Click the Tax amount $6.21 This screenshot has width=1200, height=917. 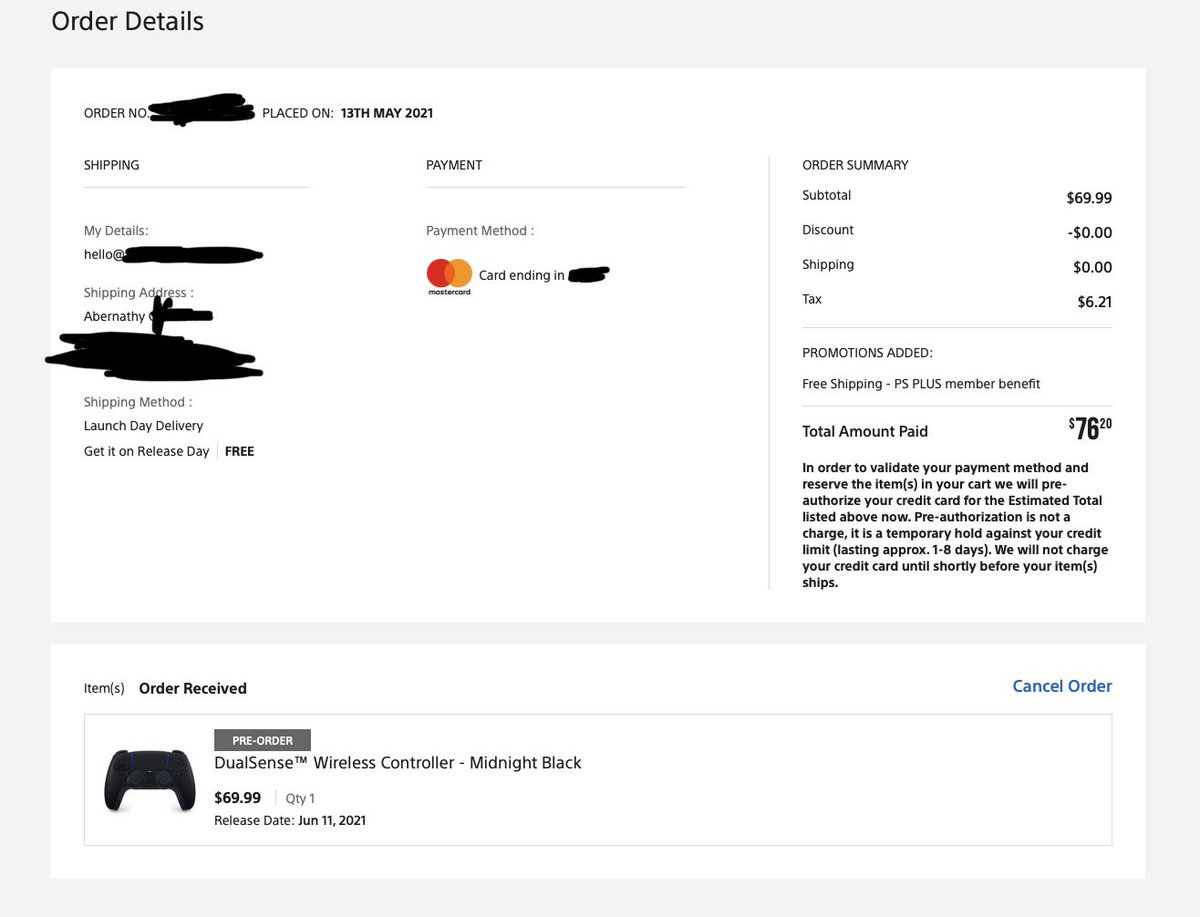1094,302
